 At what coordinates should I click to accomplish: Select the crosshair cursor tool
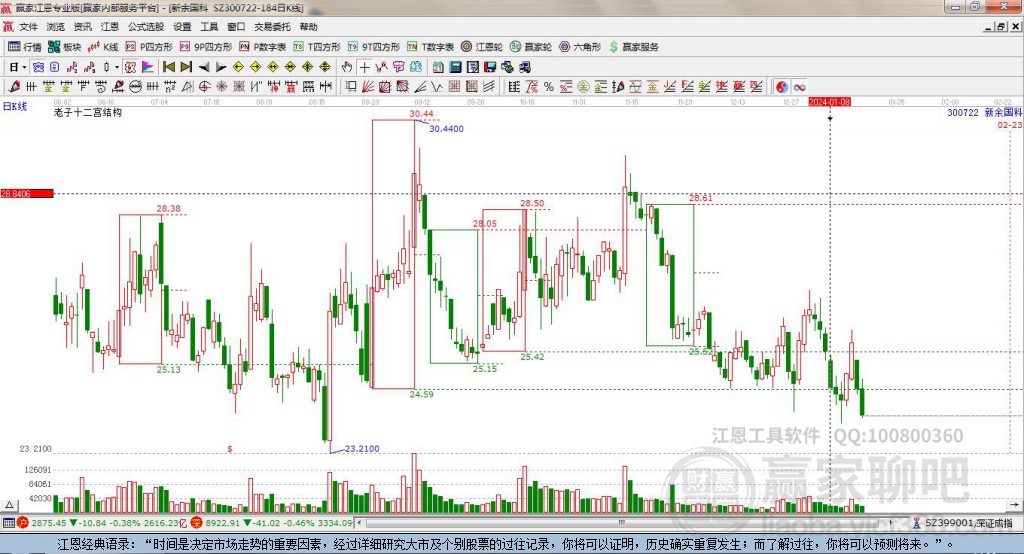point(364,67)
